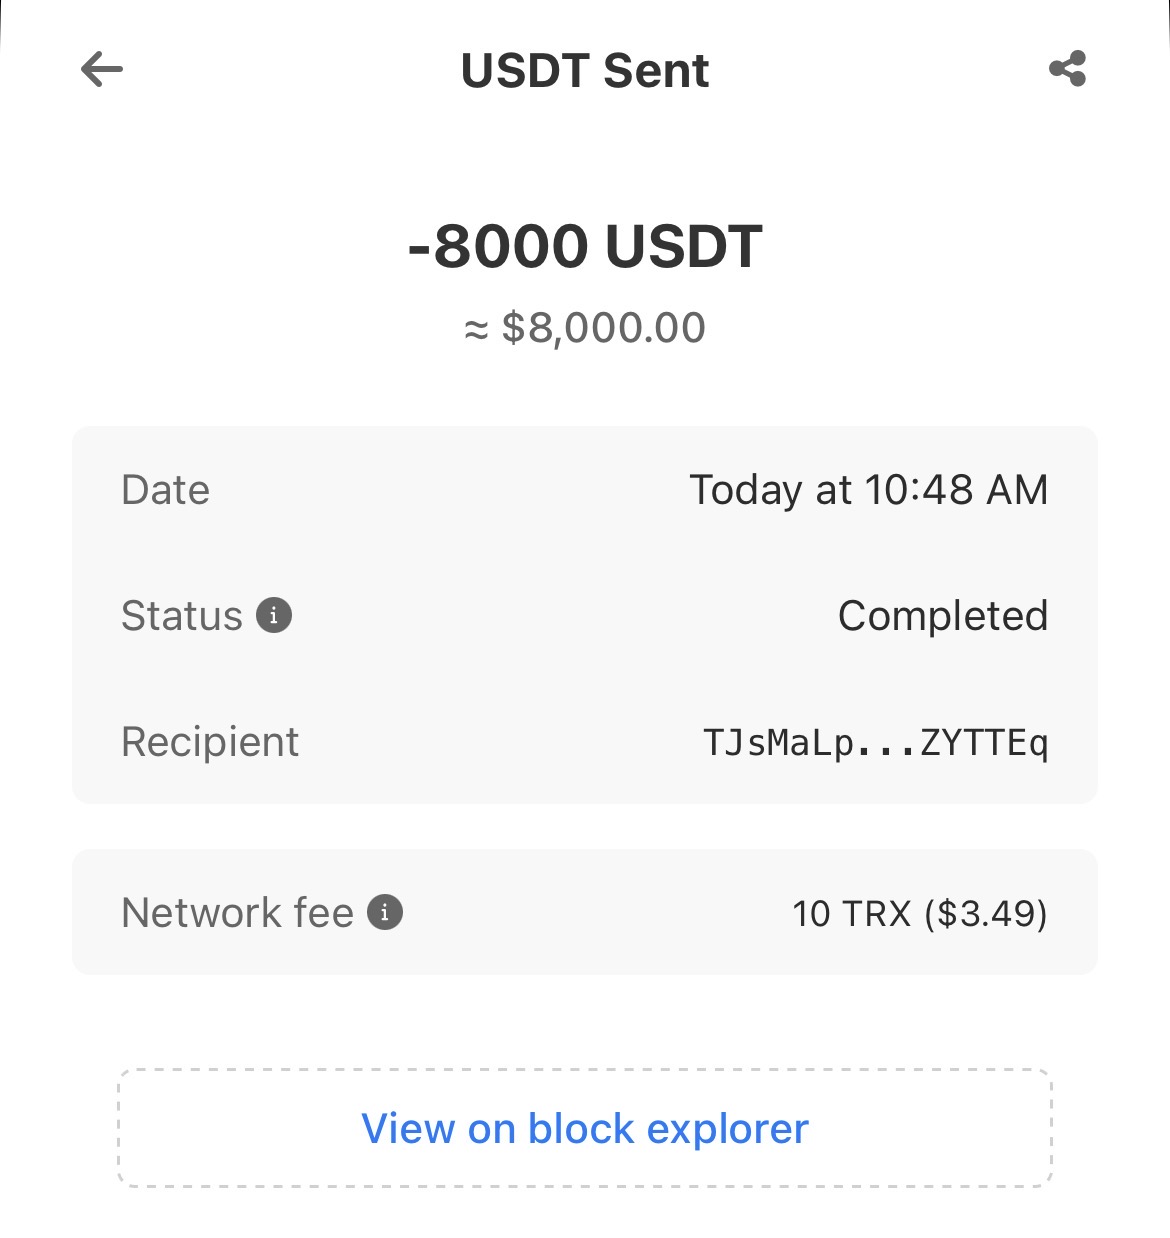Click the Date row label
Image resolution: width=1170 pixels, height=1238 pixels.
[166, 490]
